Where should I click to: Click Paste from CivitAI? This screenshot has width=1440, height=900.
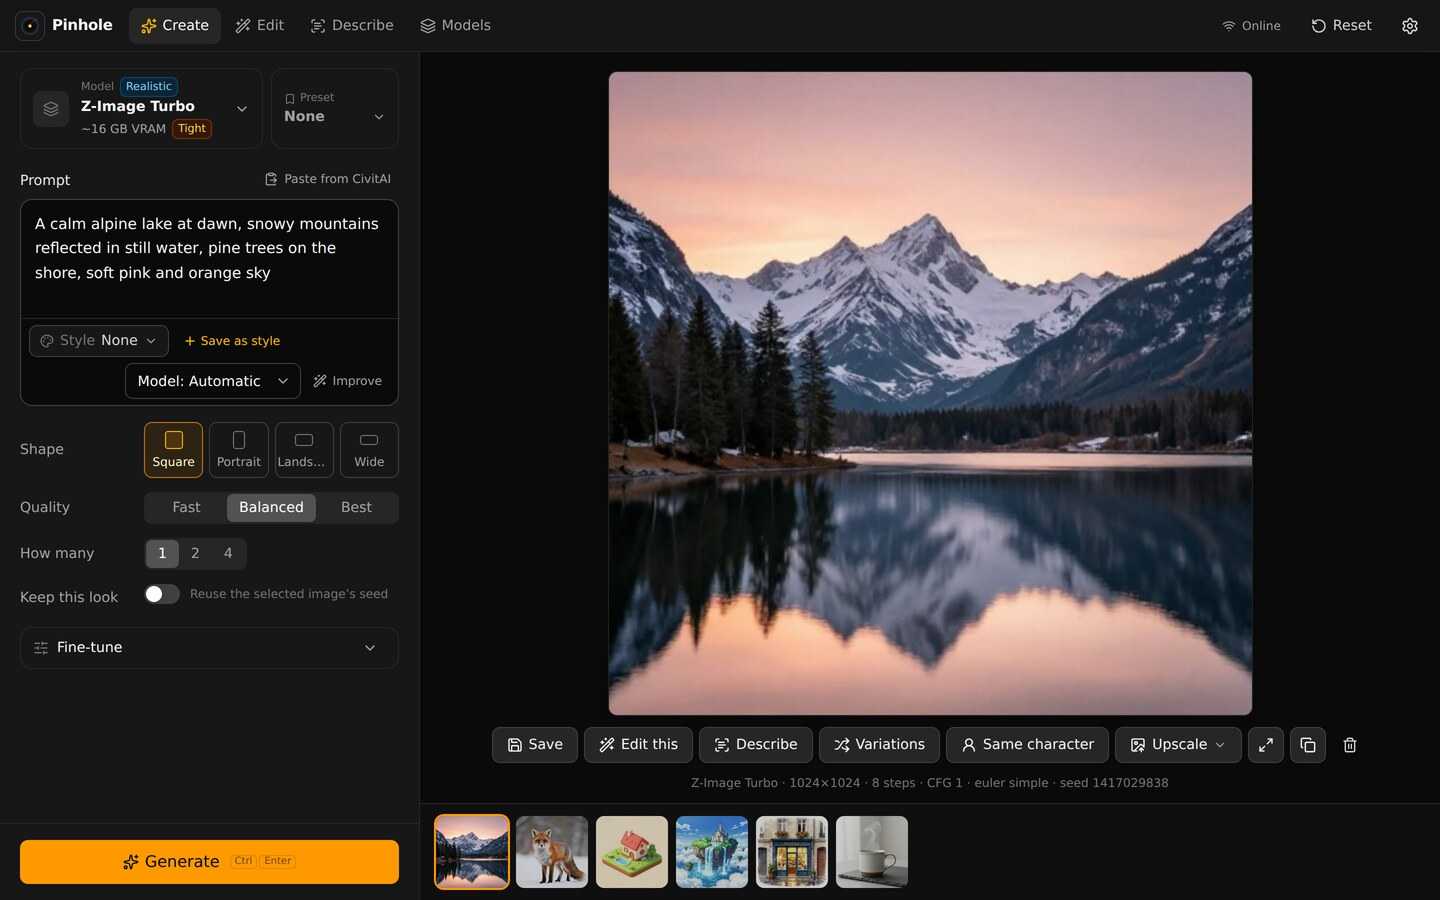[327, 179]
